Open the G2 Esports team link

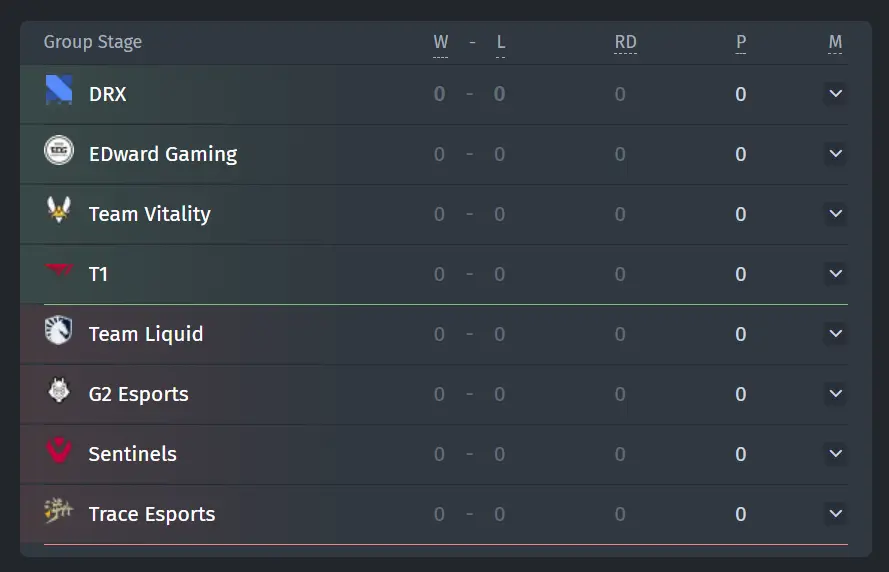tap(139, 394)
